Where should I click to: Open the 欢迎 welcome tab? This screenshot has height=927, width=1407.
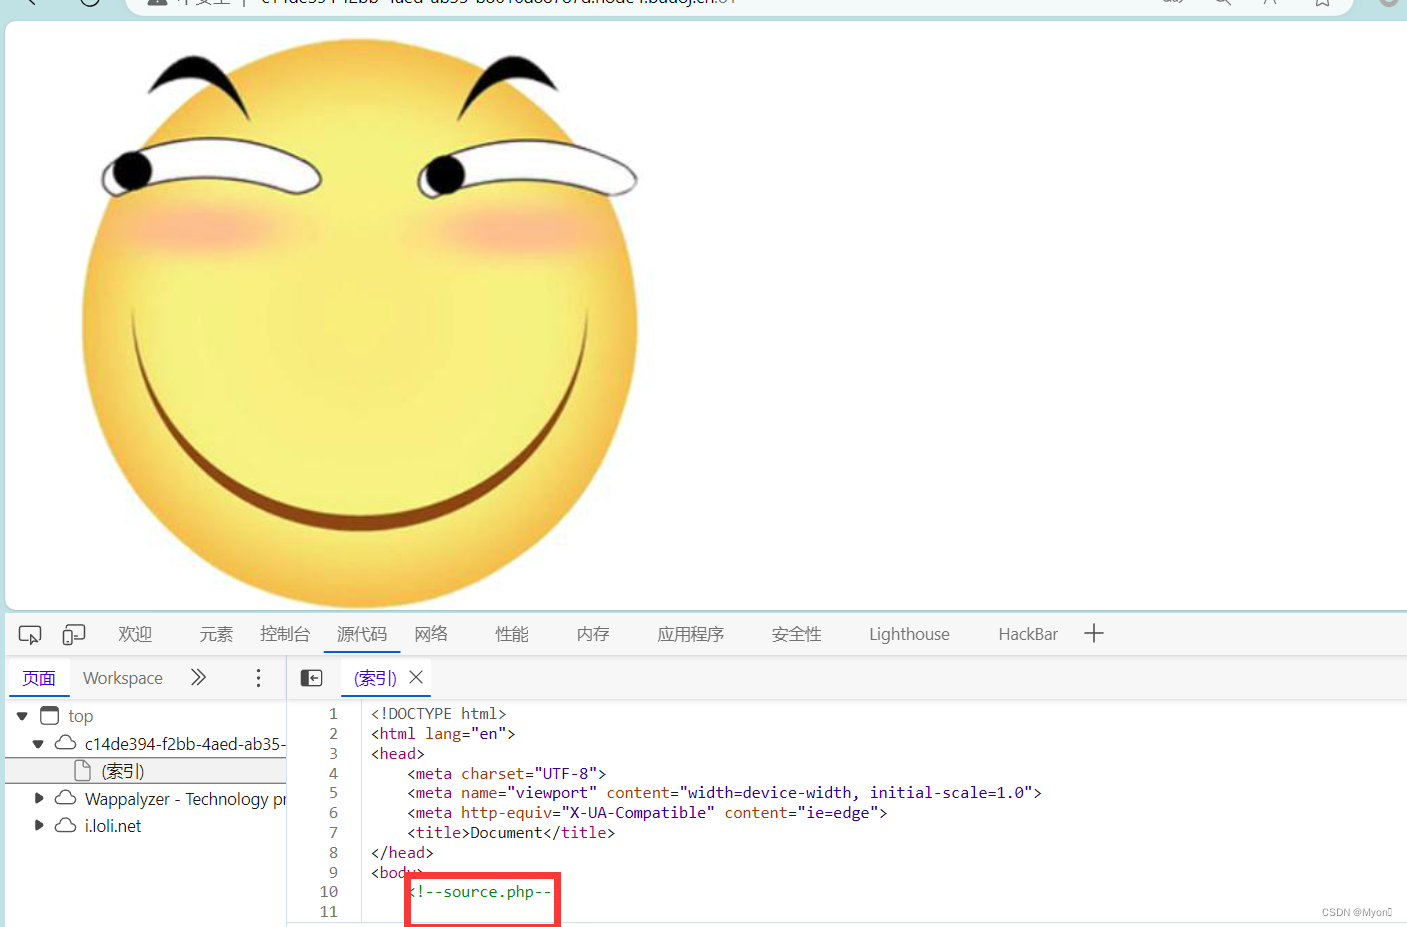click(135, 634)
